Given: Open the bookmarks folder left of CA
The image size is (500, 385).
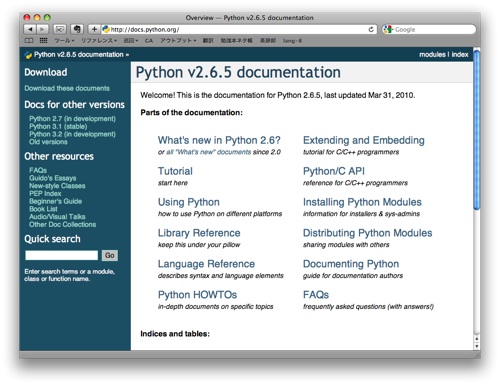Looking at the screenshot, I should click(131, 41).
